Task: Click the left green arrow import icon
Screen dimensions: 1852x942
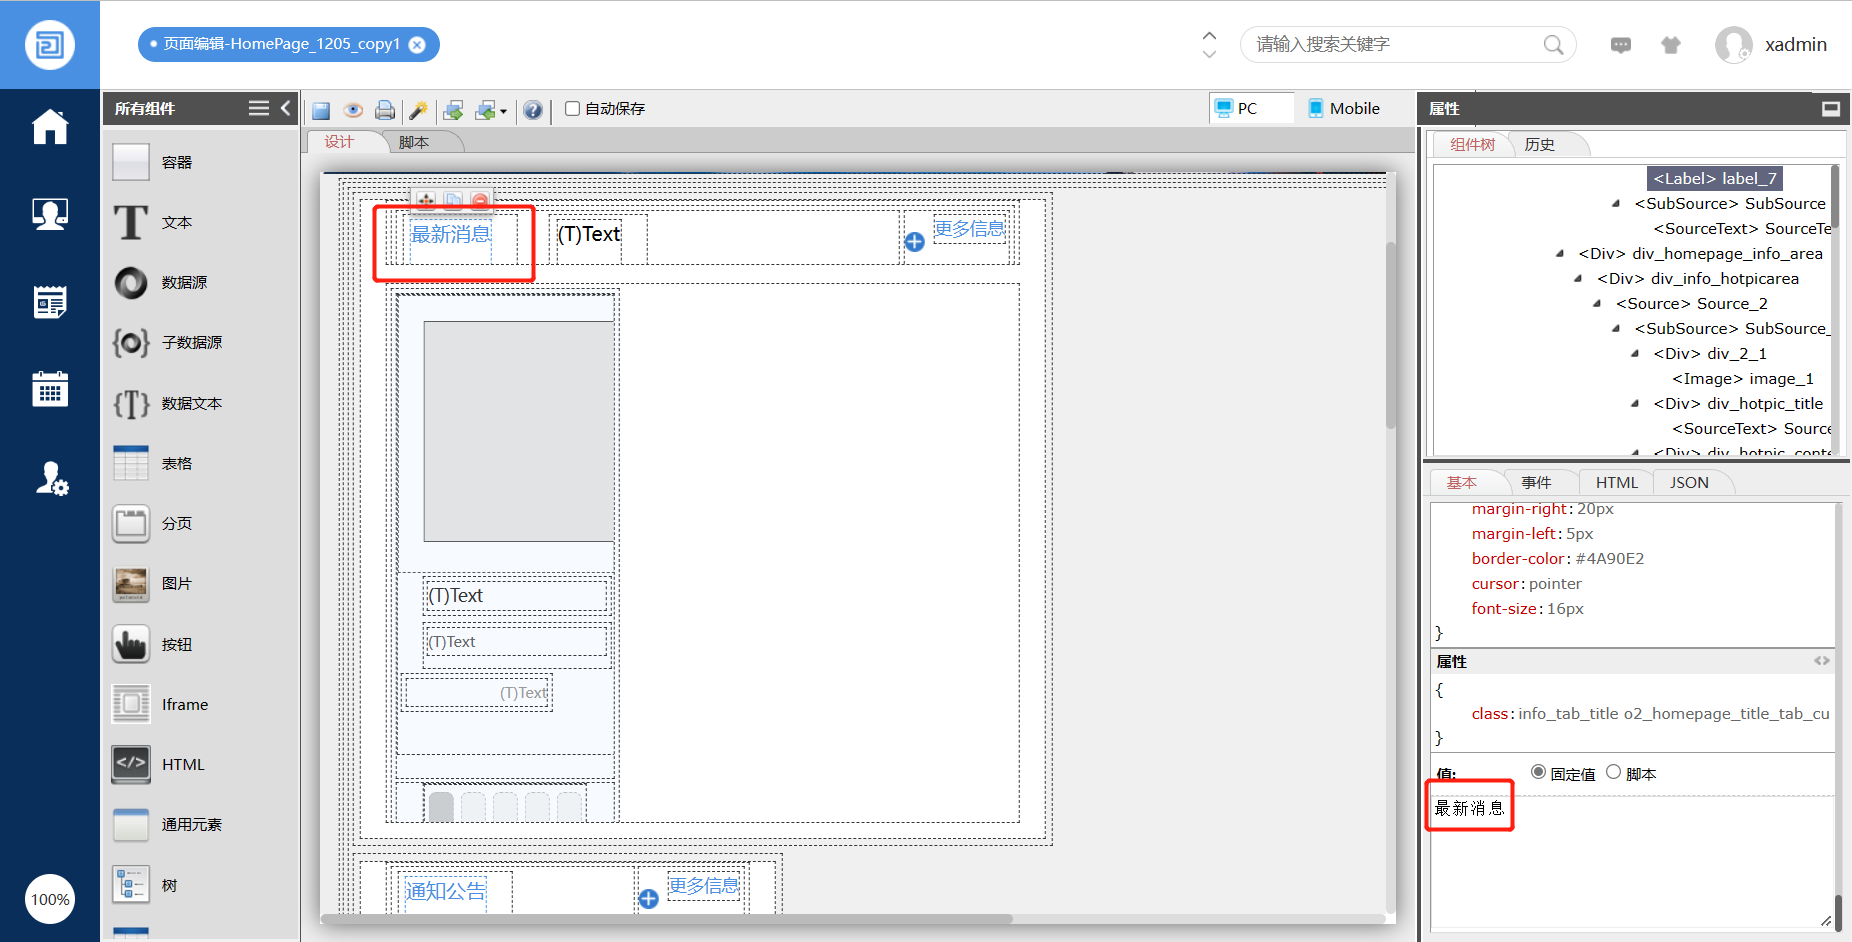Action: pos(486,110)
